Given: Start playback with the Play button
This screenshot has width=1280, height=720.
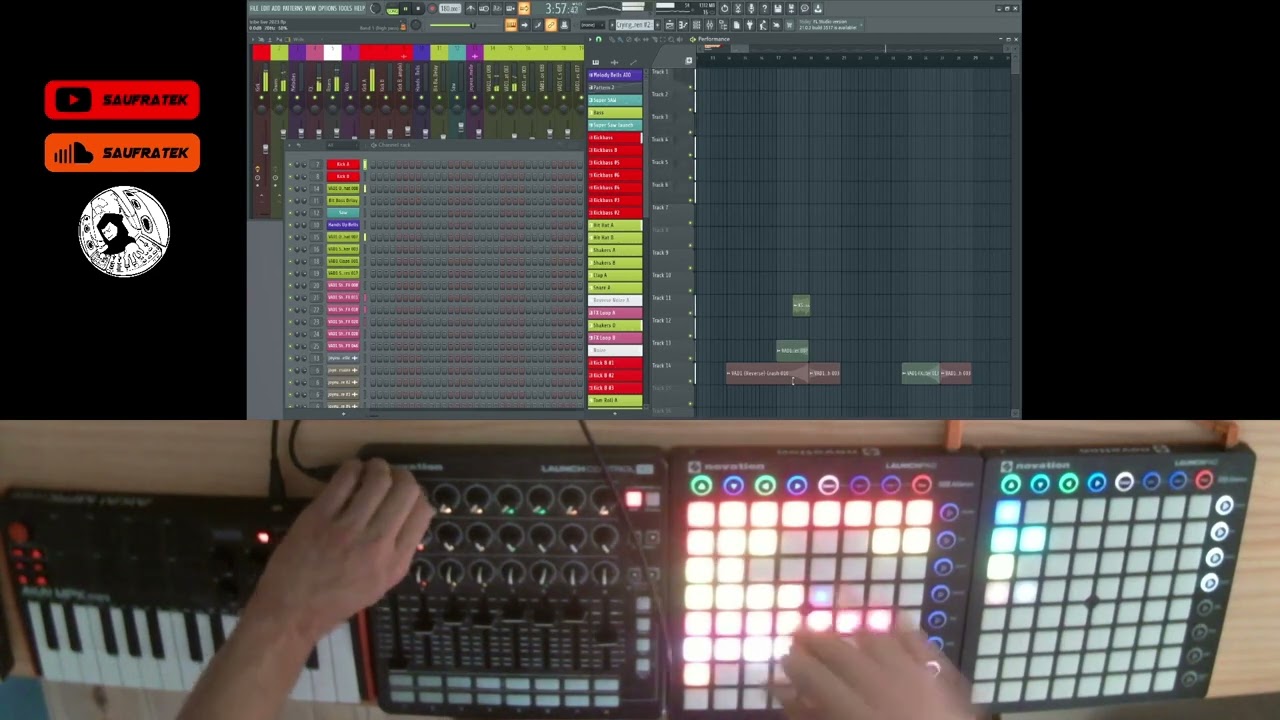Looking at the screenshot, I should pos(406,9).
